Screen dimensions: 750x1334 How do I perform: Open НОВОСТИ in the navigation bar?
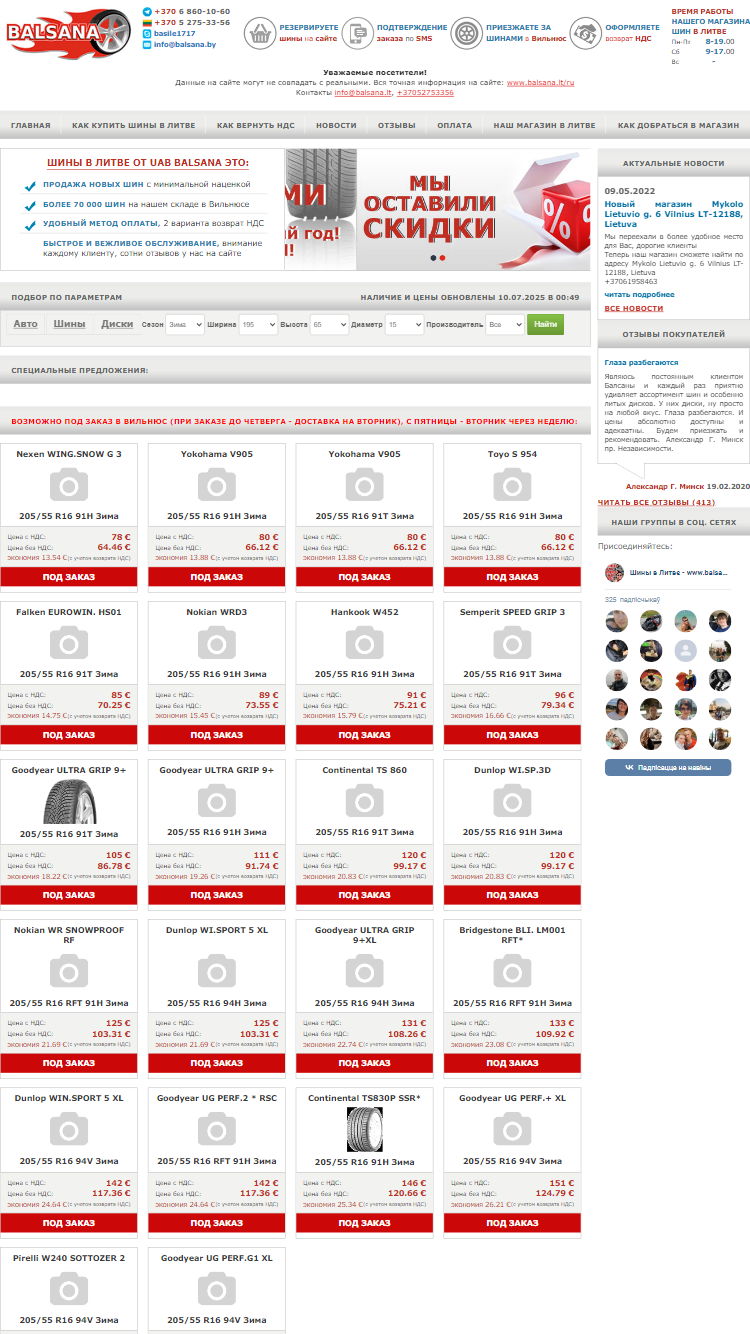click(x=336, y=125)
